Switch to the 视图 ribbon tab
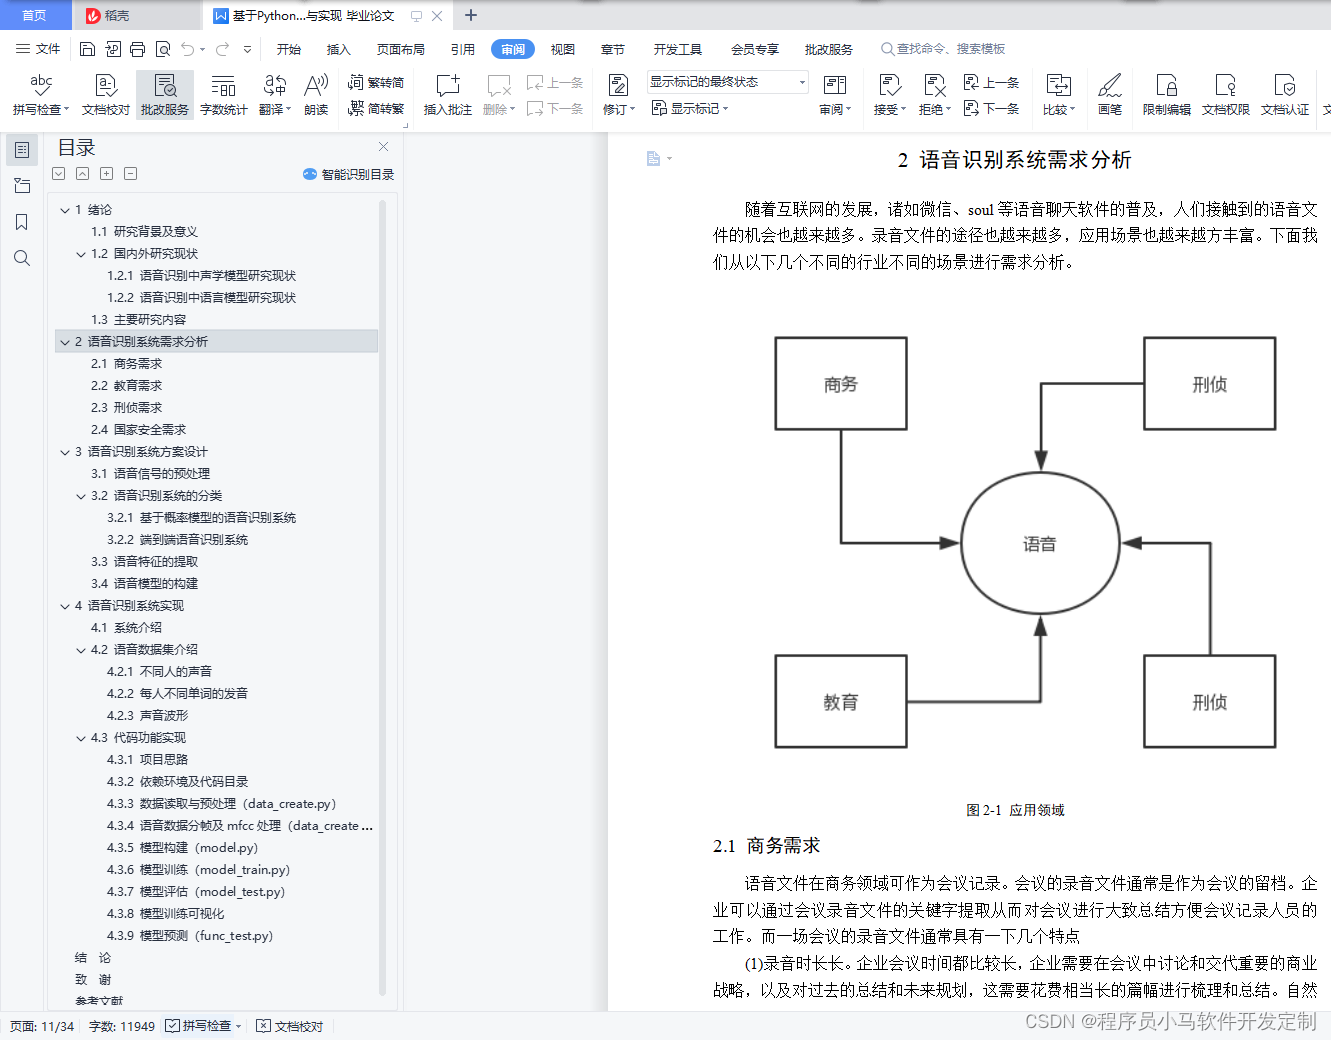This screenshot has height=1040, width=1331. pos(563,49)
